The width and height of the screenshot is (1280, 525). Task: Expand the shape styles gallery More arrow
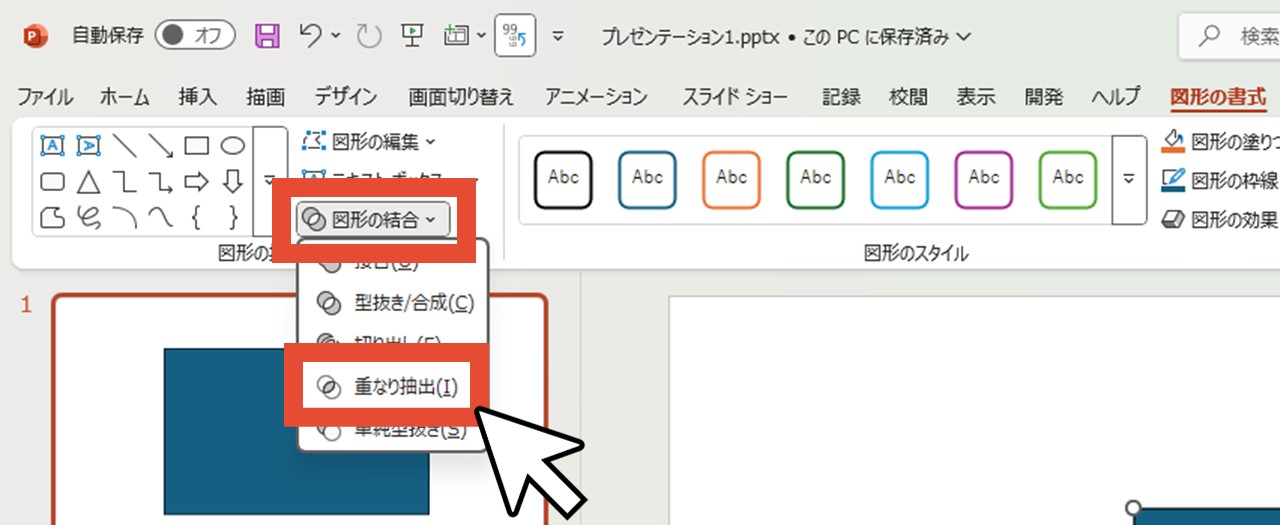pos(1129,179)
